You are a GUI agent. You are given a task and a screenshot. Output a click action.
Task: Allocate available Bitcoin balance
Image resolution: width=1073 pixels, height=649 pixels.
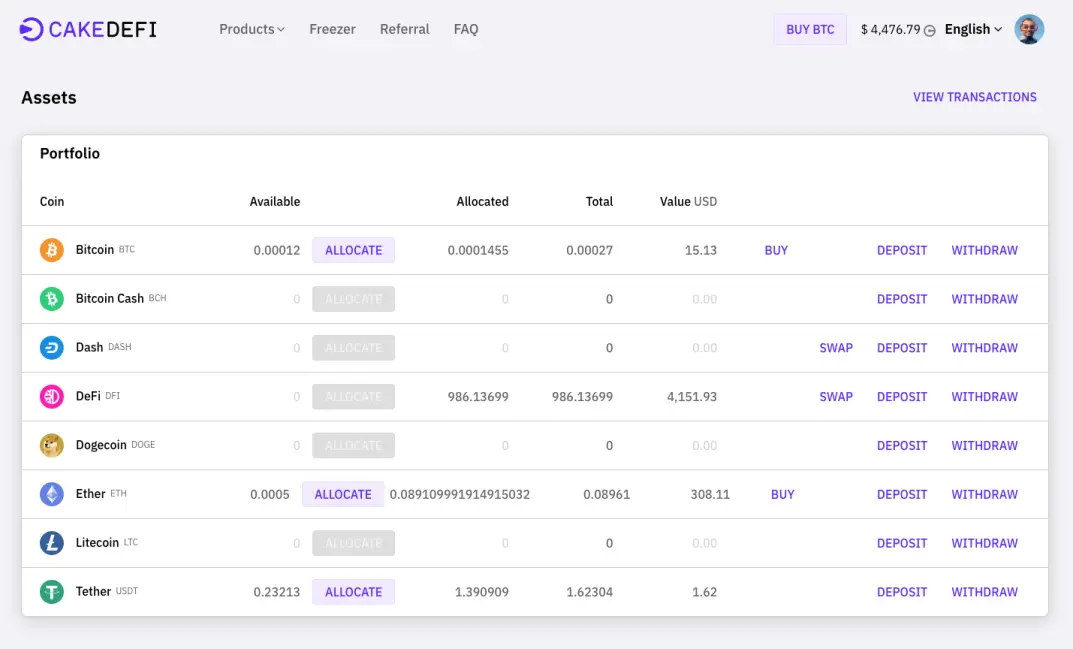coord(354,250)
